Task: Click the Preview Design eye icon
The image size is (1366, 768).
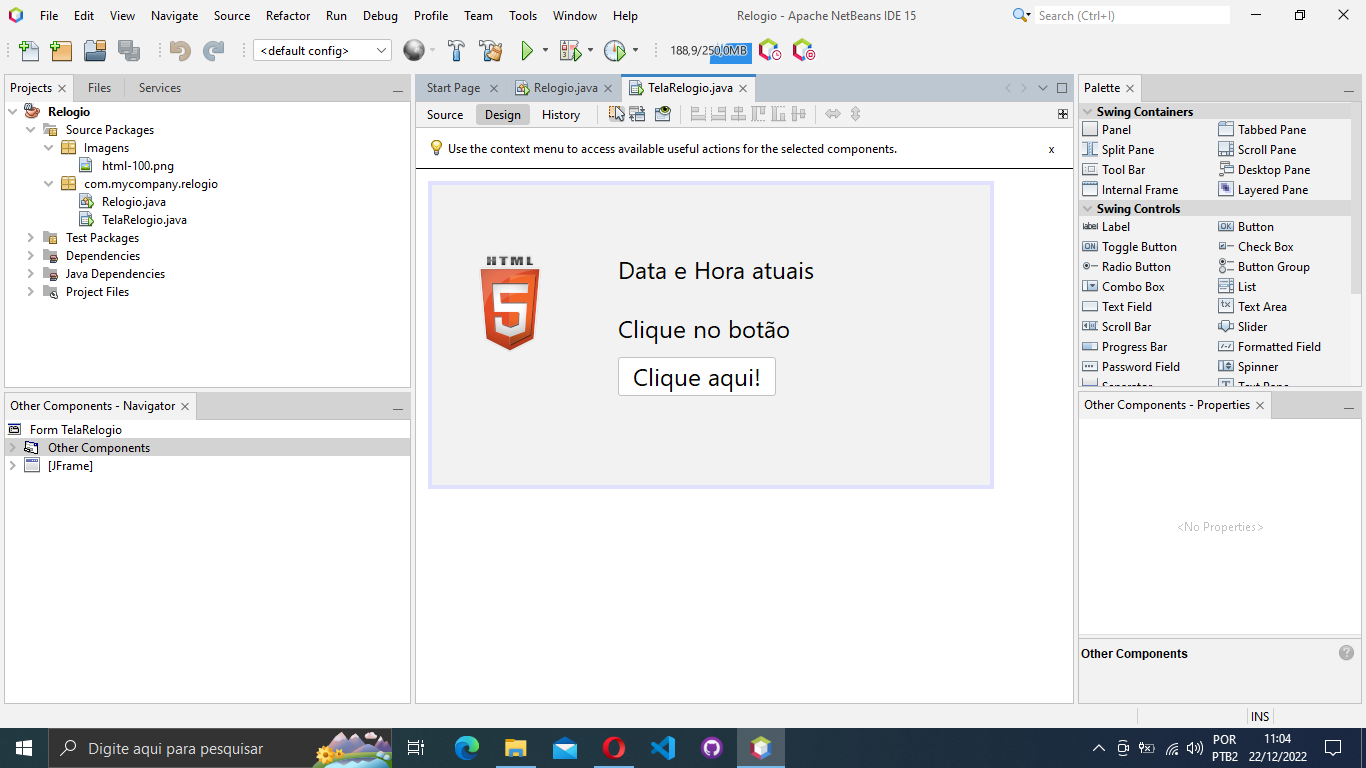Action: 662,114
